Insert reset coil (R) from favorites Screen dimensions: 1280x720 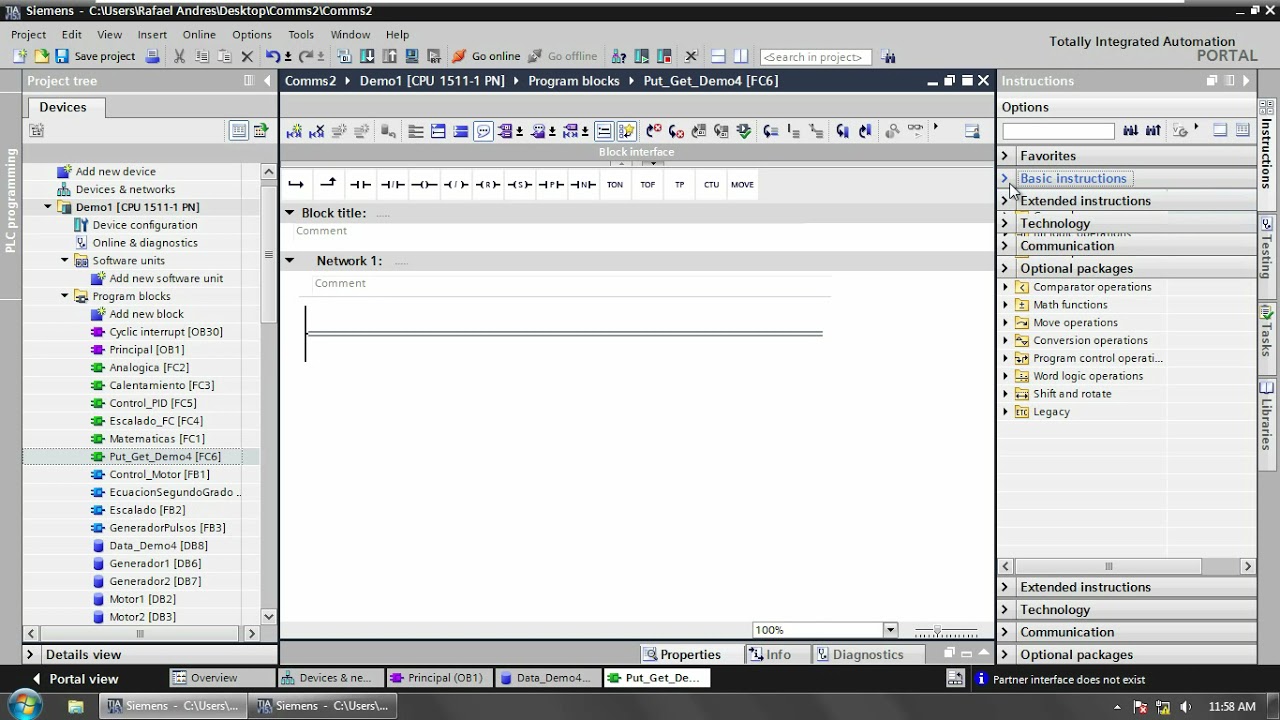point(488,185)
